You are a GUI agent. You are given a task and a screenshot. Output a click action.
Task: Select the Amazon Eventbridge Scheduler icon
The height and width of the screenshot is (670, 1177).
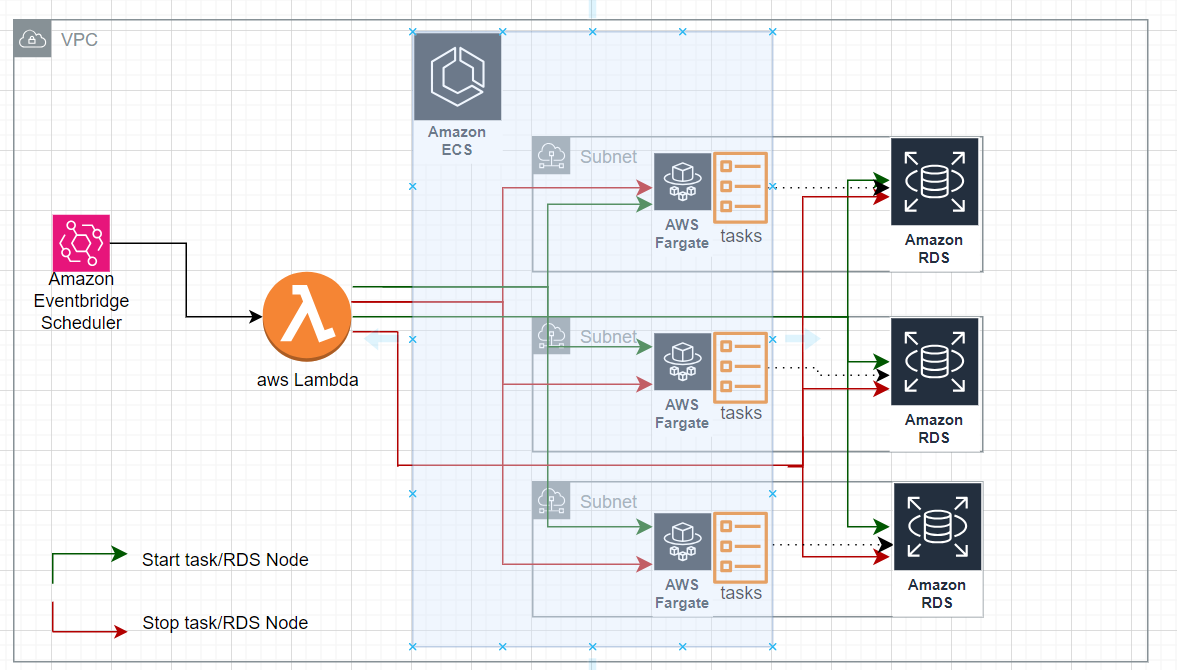click(x=81, y=241)
